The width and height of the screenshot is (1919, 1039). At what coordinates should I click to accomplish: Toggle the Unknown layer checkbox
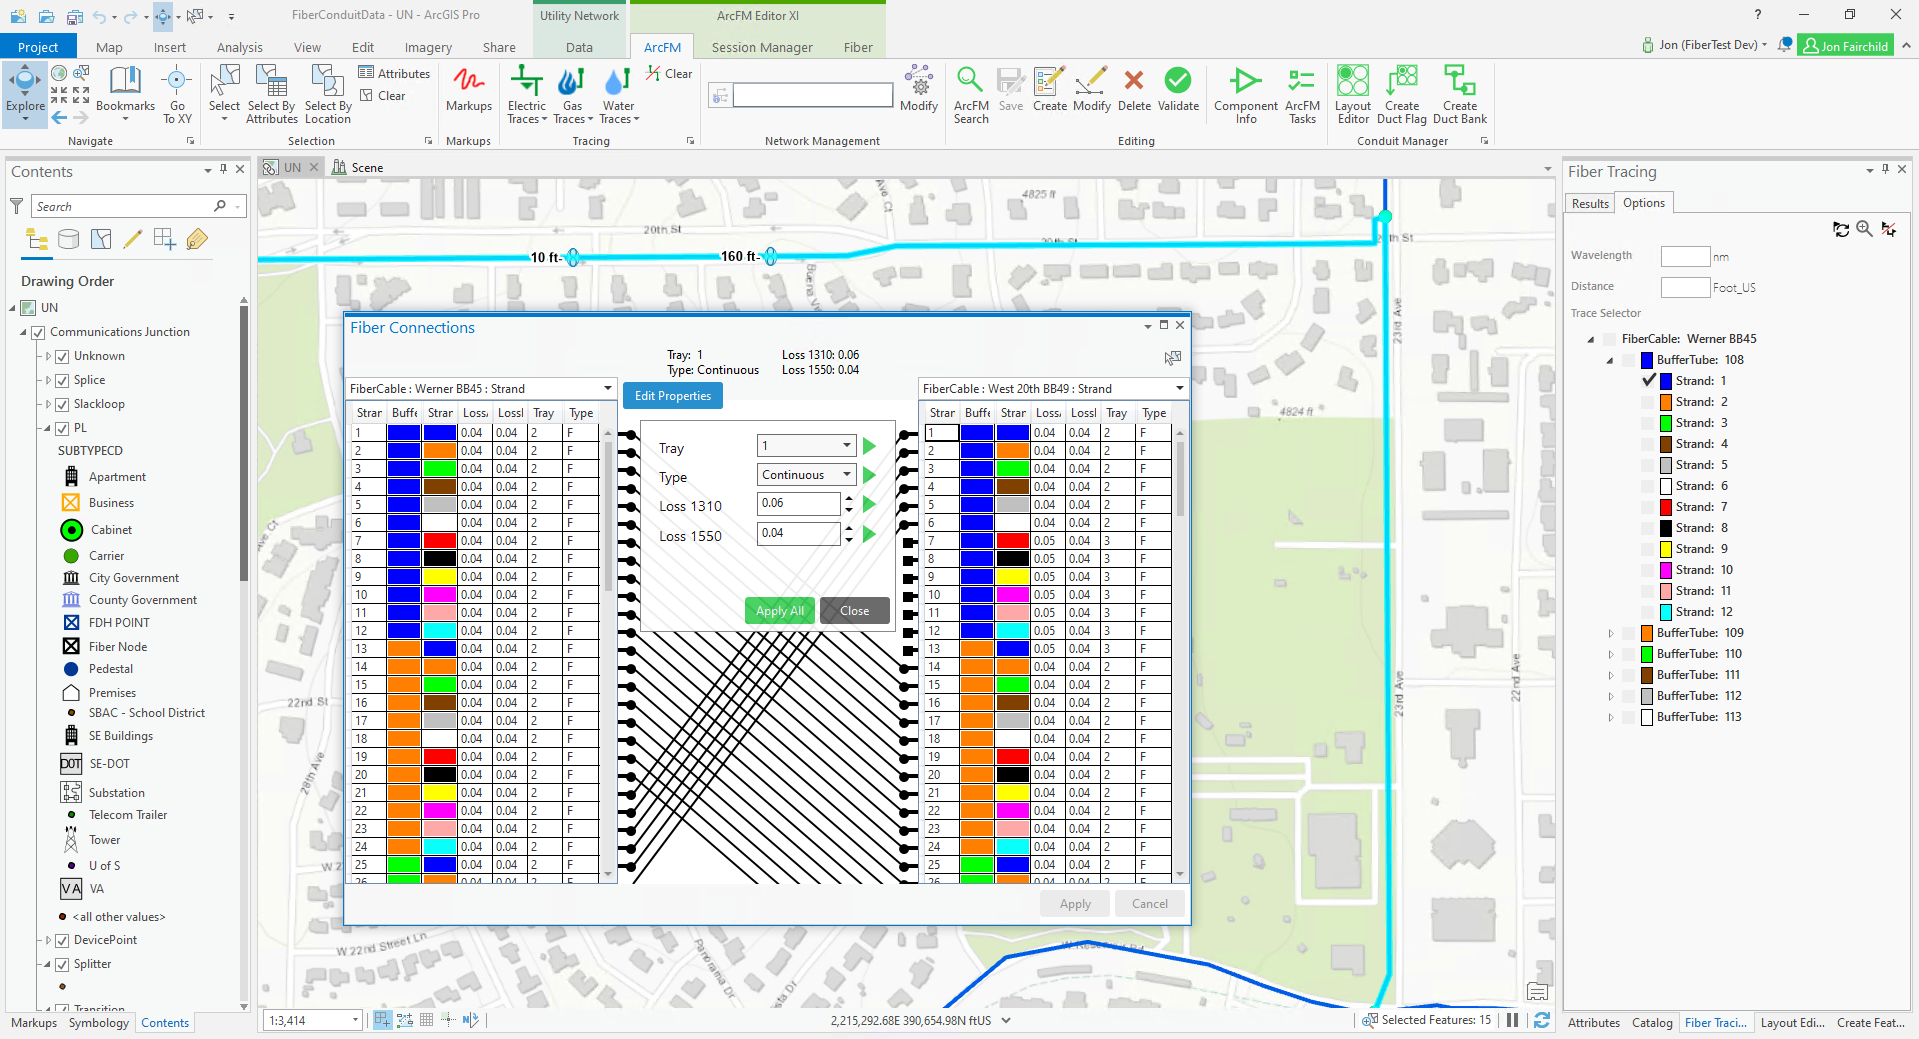(x=62, y=356)
